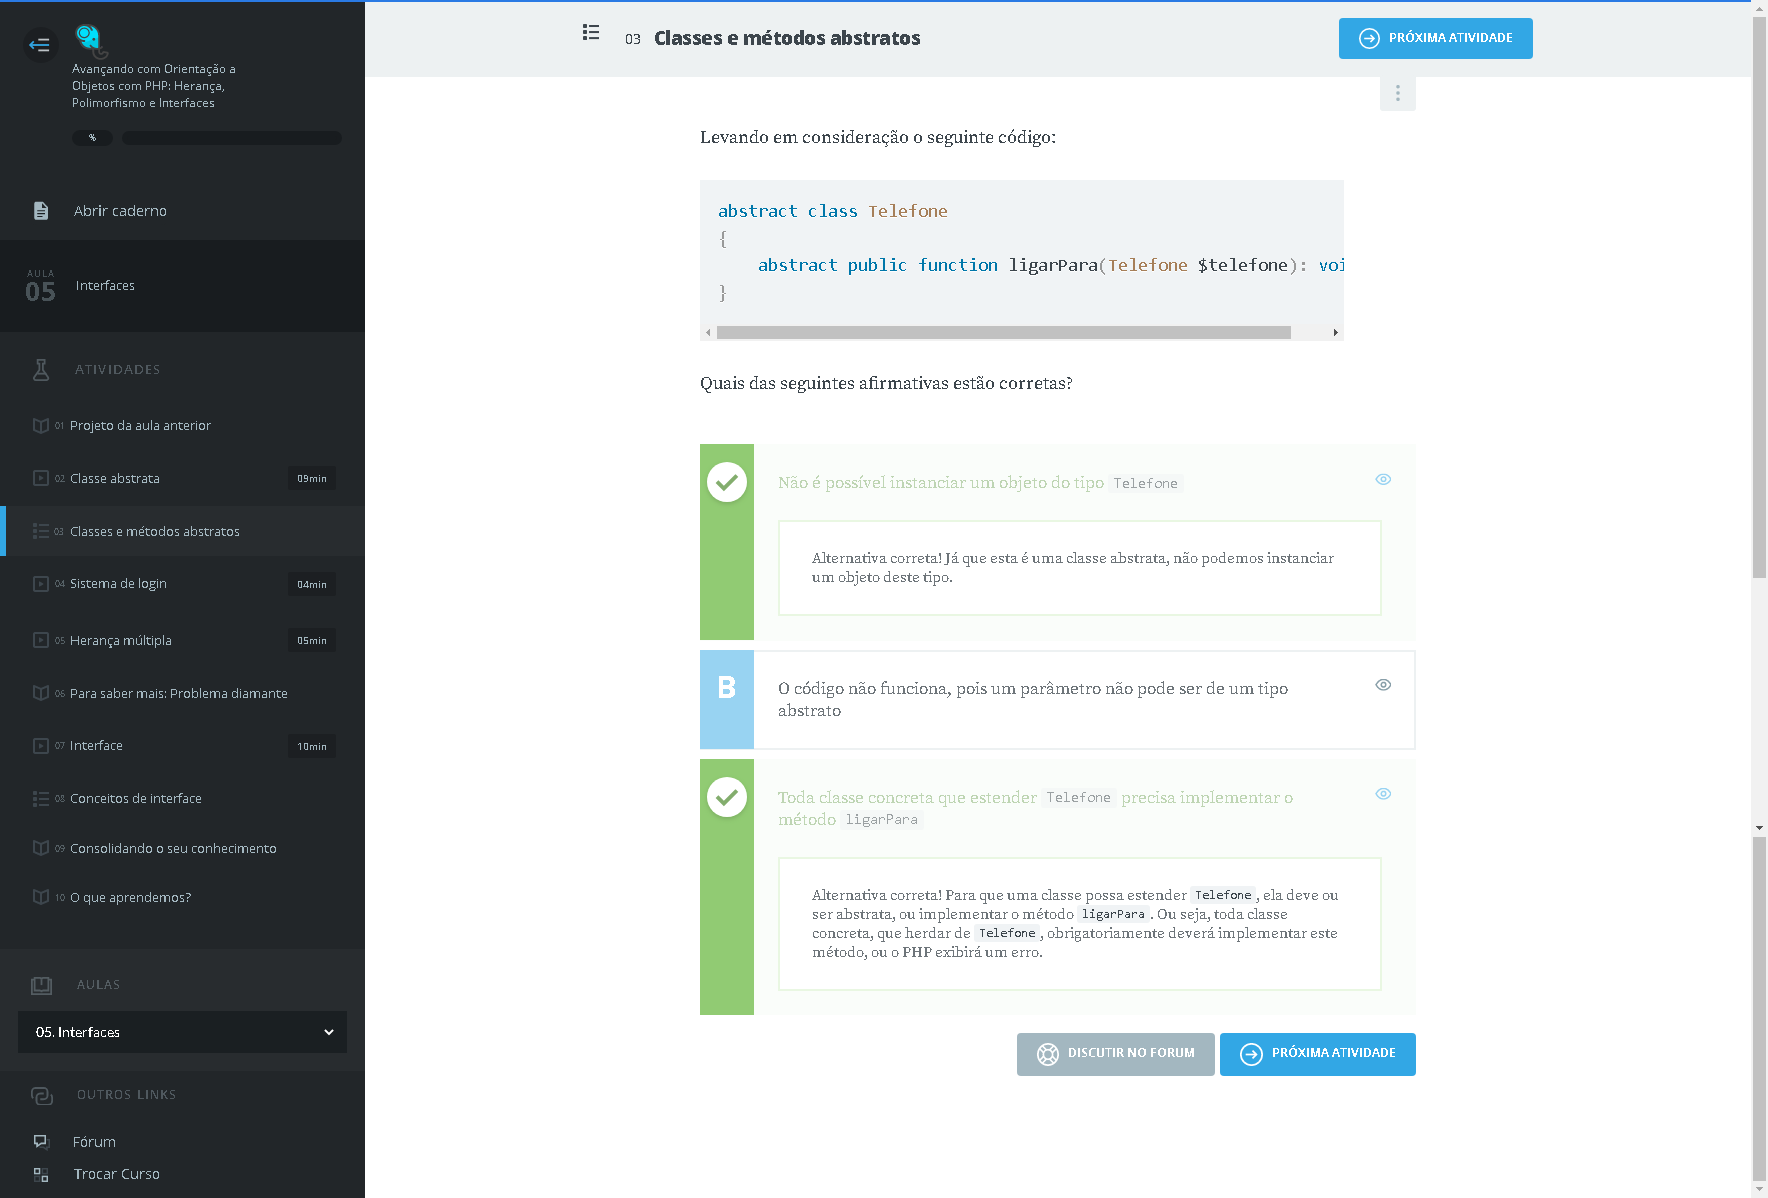Click the Atividades flask icon

pyautogui.click(x=41, y=370)
